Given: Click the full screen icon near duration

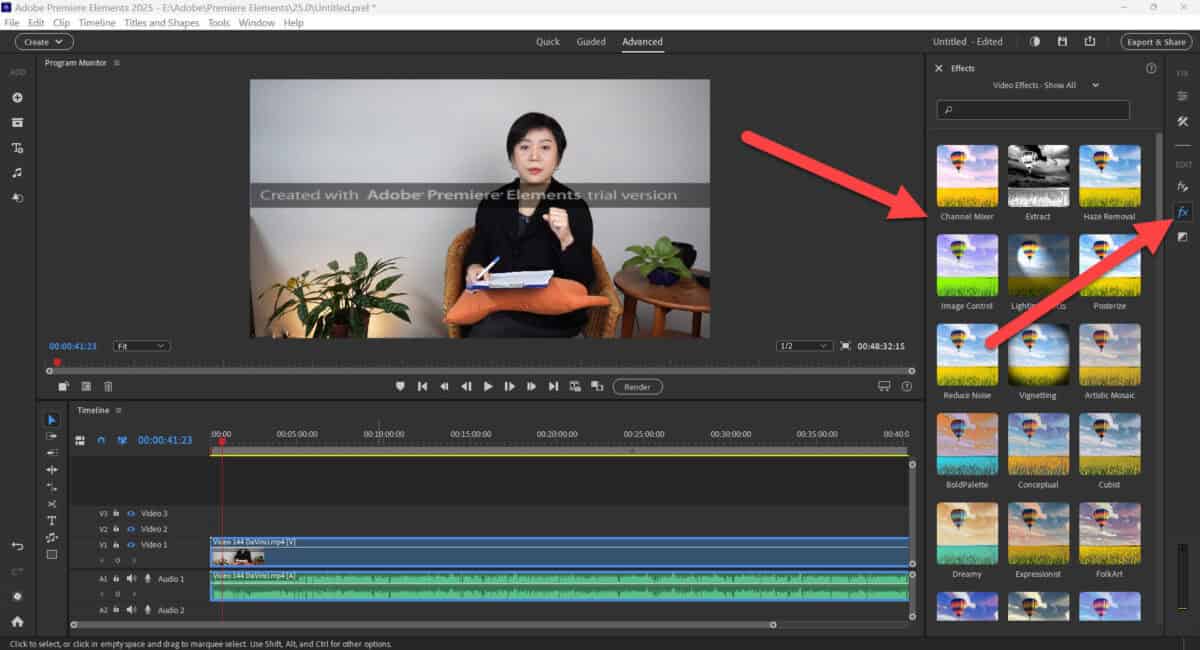Looking at the screenshot, I should [845, 346].
